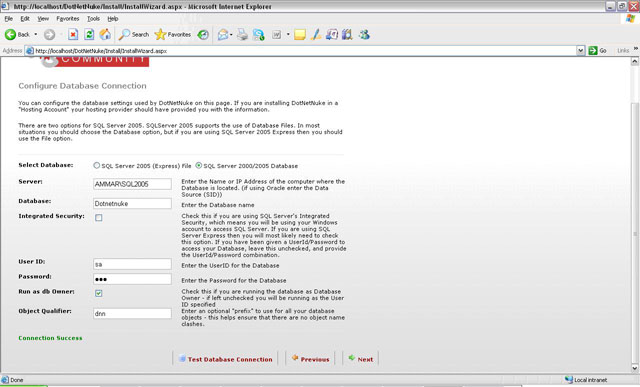This screenshot has height=387, width=640.
Task: Open the Edit menu
Action: click(x=25, y=19)
